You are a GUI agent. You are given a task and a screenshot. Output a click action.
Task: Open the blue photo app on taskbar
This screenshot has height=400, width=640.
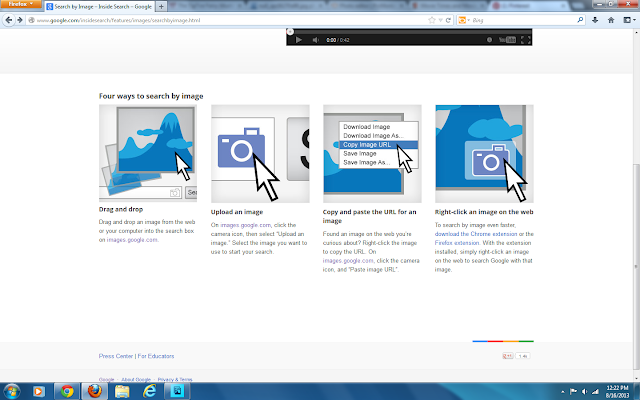(x=178, y=391)
